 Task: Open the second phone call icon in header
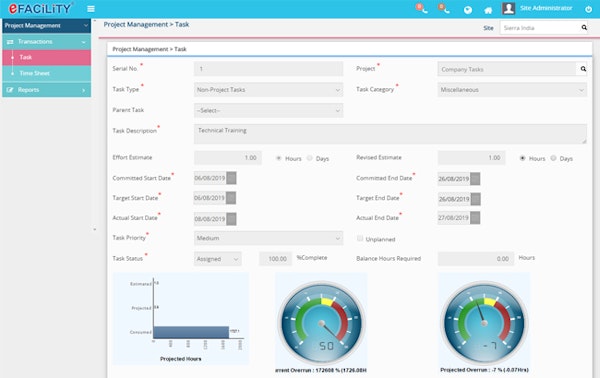(x=443, y=8)
